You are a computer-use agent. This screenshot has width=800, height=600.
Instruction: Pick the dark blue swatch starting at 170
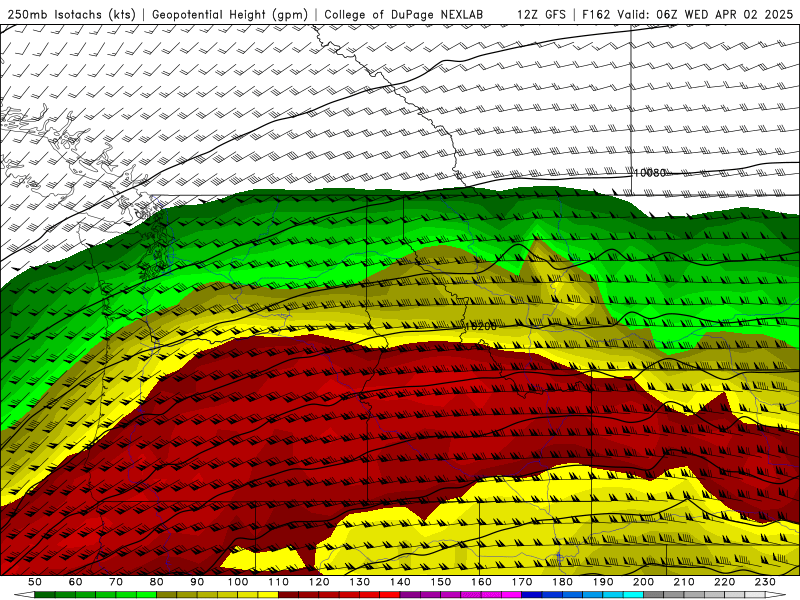click(532, 595)
